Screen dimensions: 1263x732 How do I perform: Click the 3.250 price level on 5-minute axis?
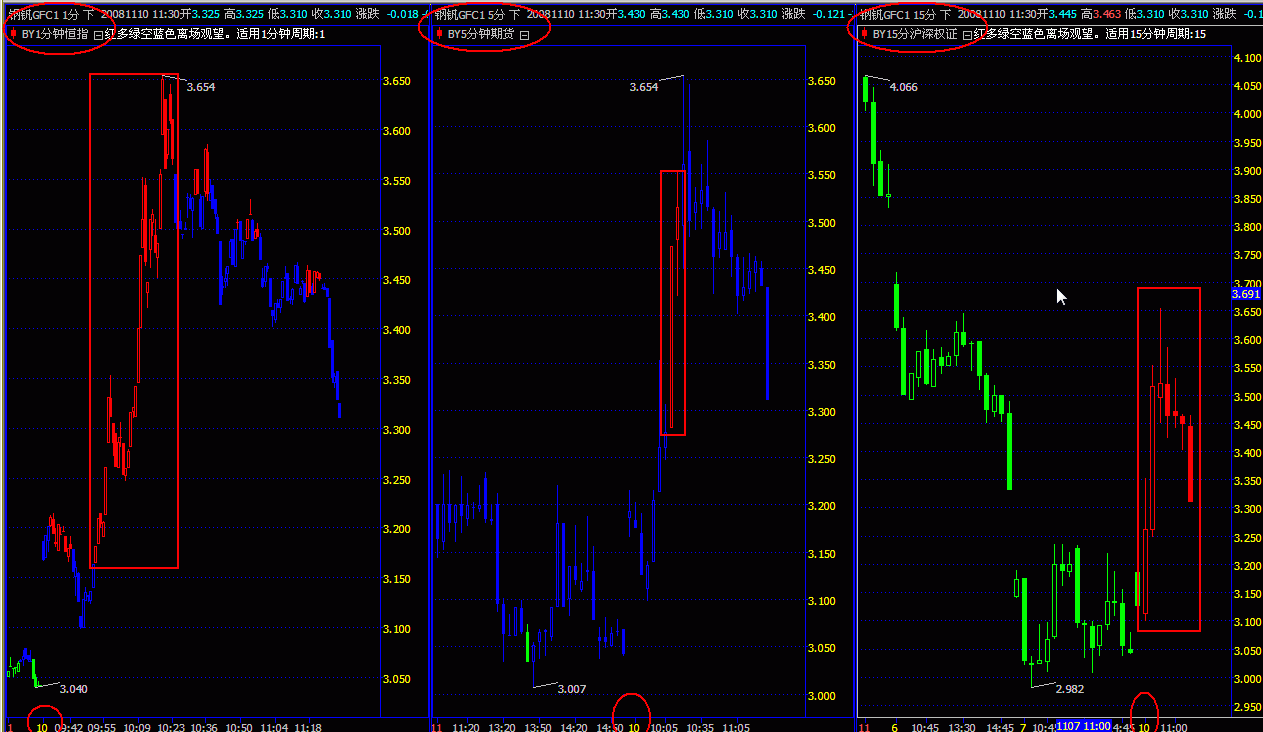pos(822,459)
